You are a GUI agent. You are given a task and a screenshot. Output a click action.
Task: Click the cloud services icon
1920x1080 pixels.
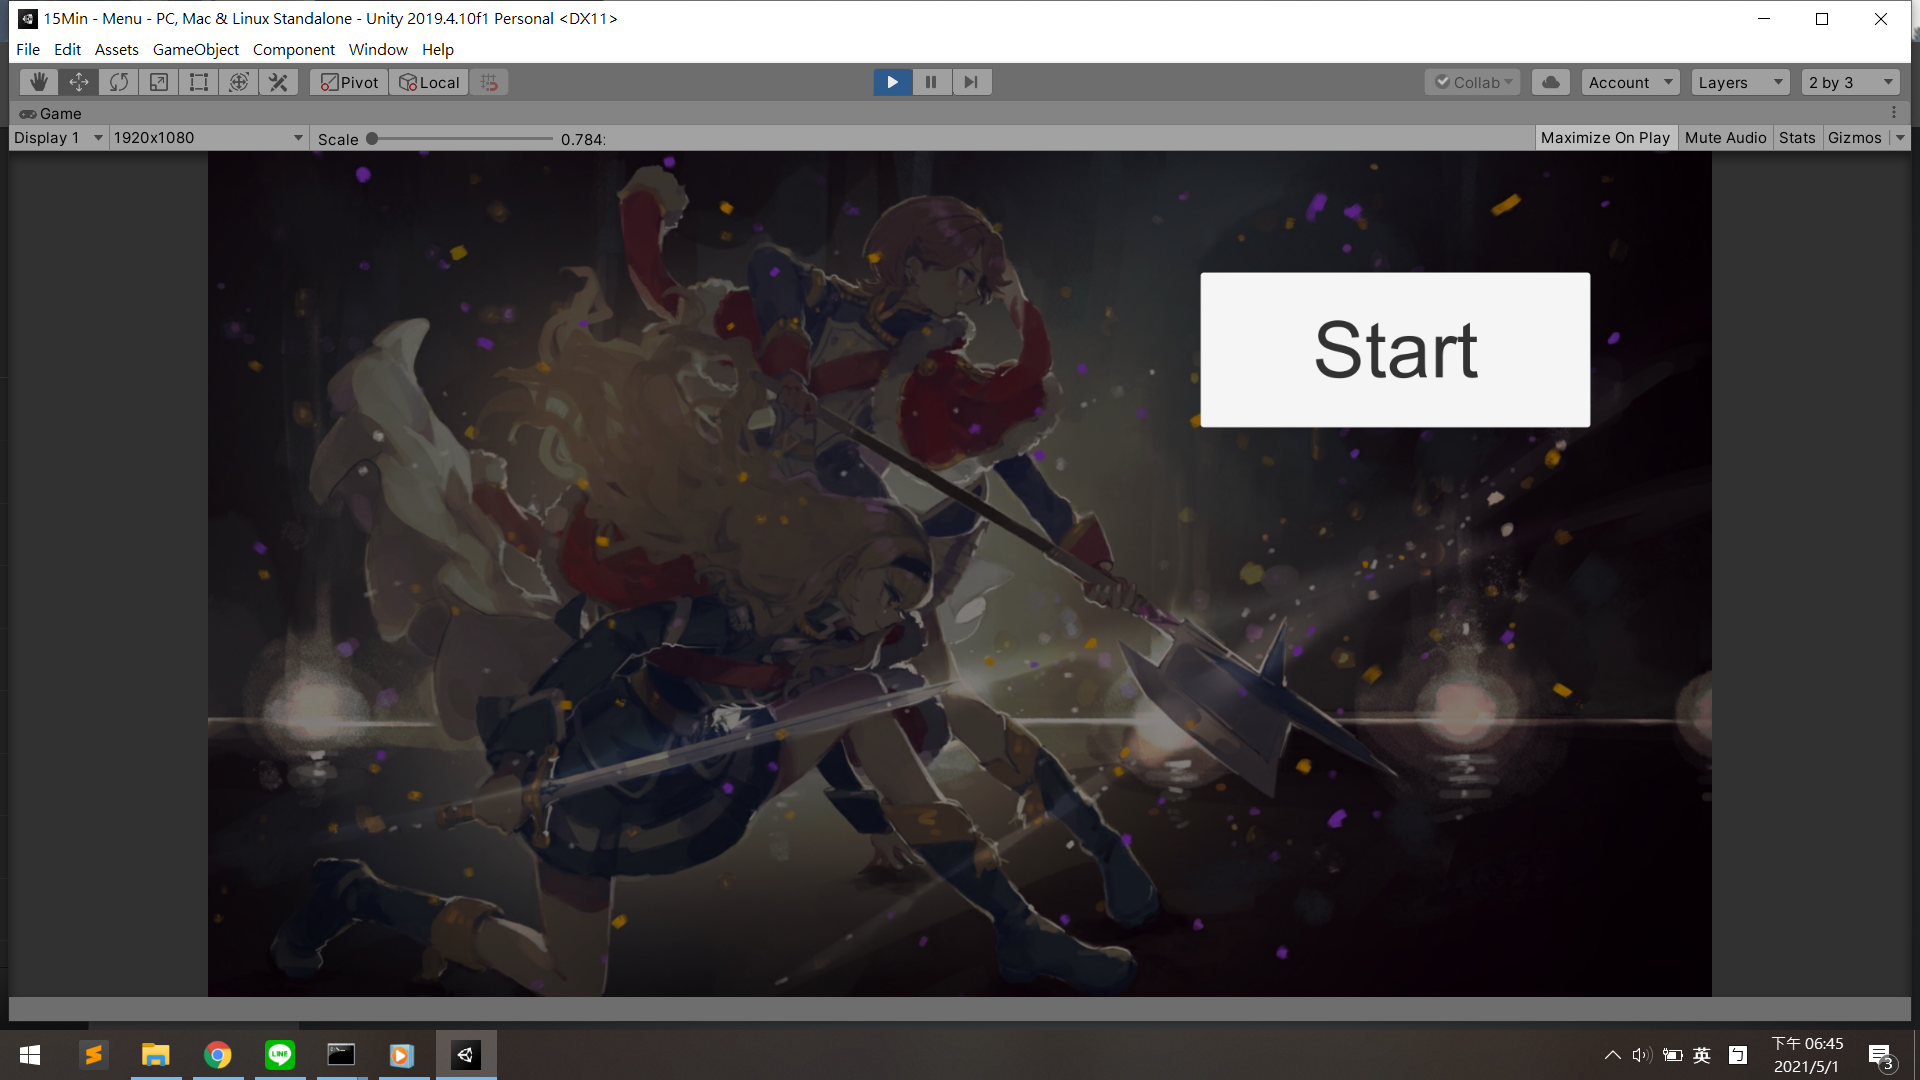(x=1550, y=82)
